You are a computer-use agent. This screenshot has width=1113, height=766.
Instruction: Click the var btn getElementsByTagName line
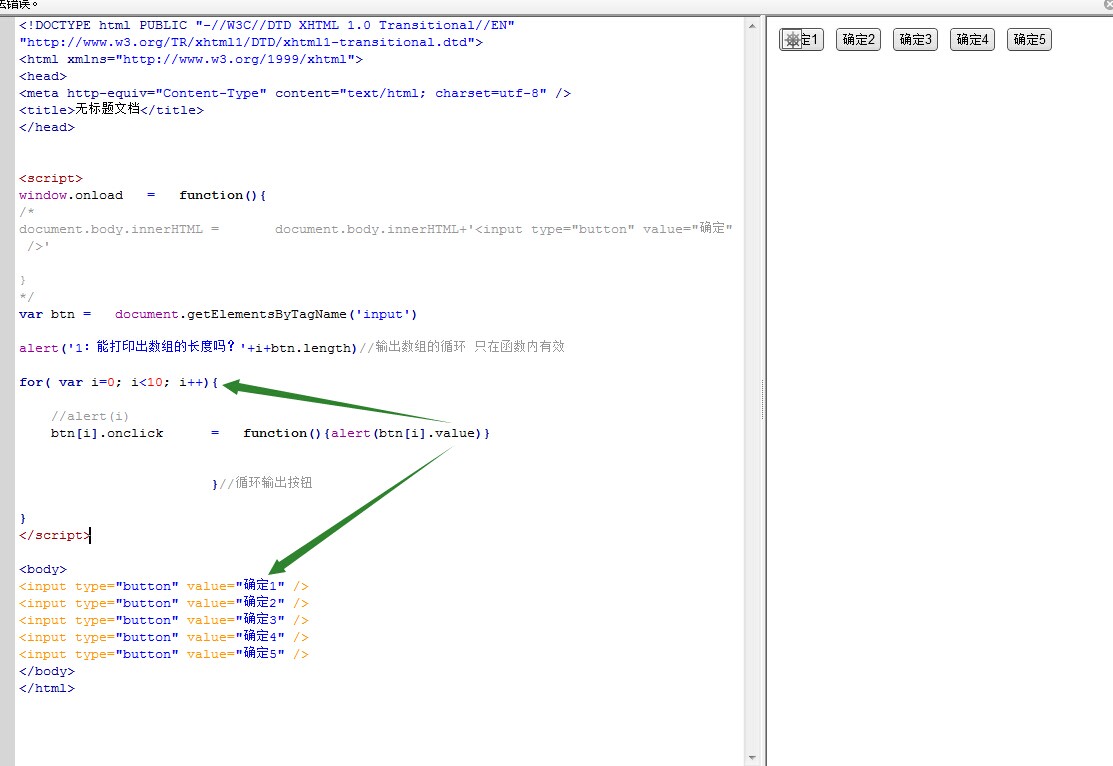point(218,314)
